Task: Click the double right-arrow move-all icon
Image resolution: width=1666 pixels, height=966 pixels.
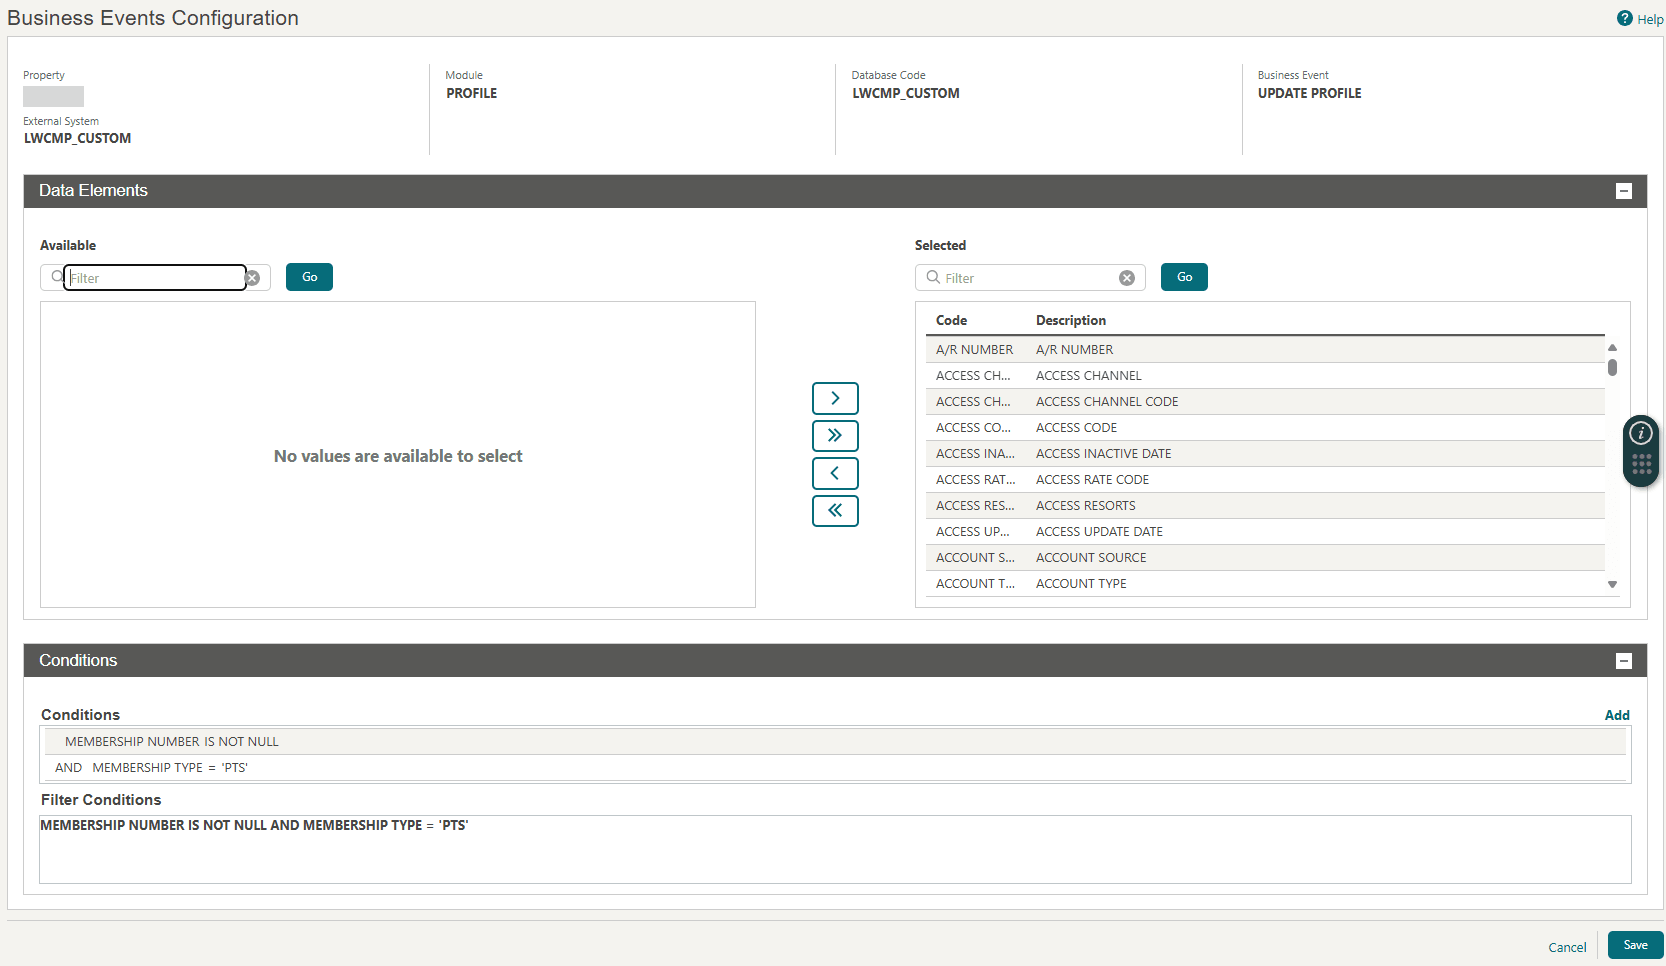Action: point(835,435)
